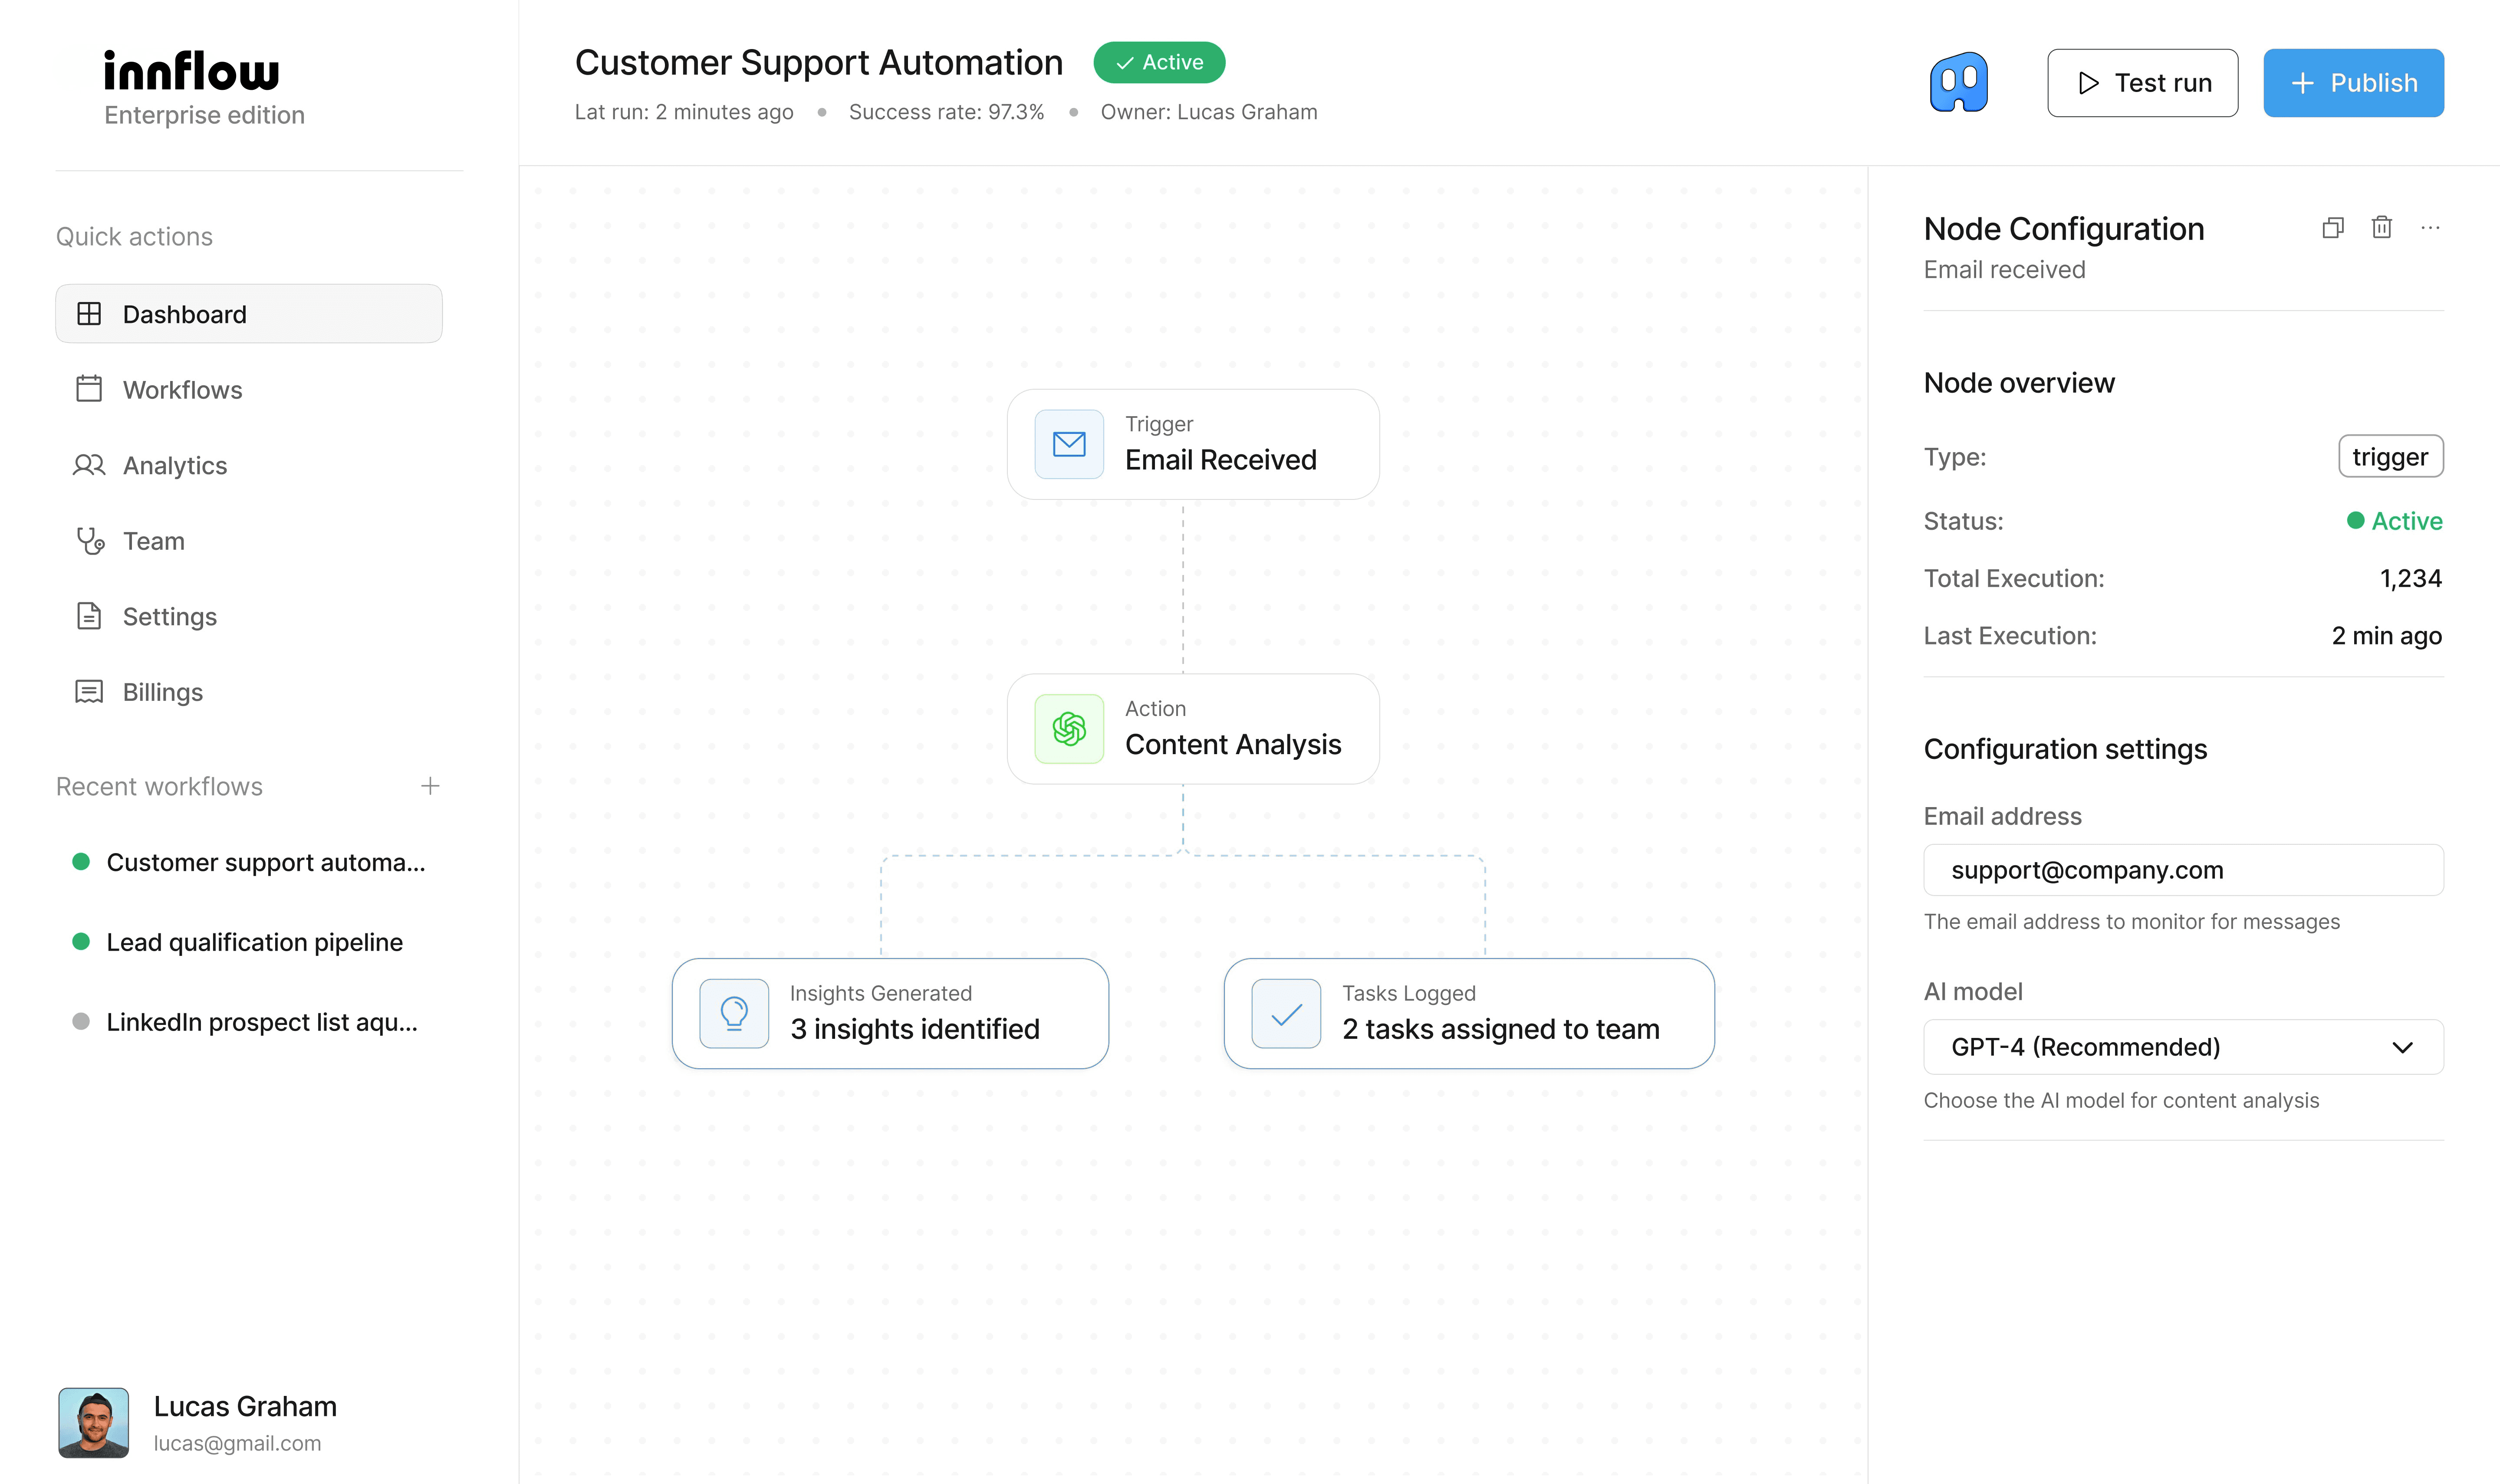Click the checkmark Tasks Logged icon
The image size is (2500, 1484).
(x=1286, y=1013)
